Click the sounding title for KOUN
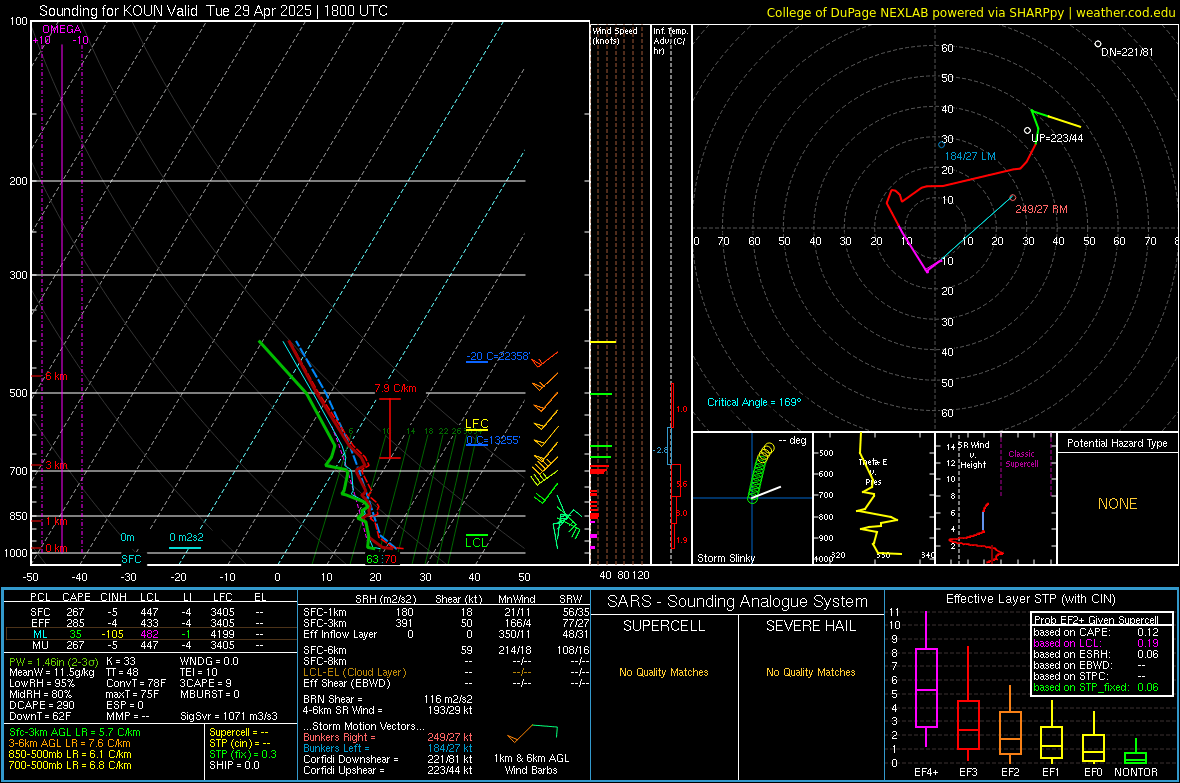 213,11
